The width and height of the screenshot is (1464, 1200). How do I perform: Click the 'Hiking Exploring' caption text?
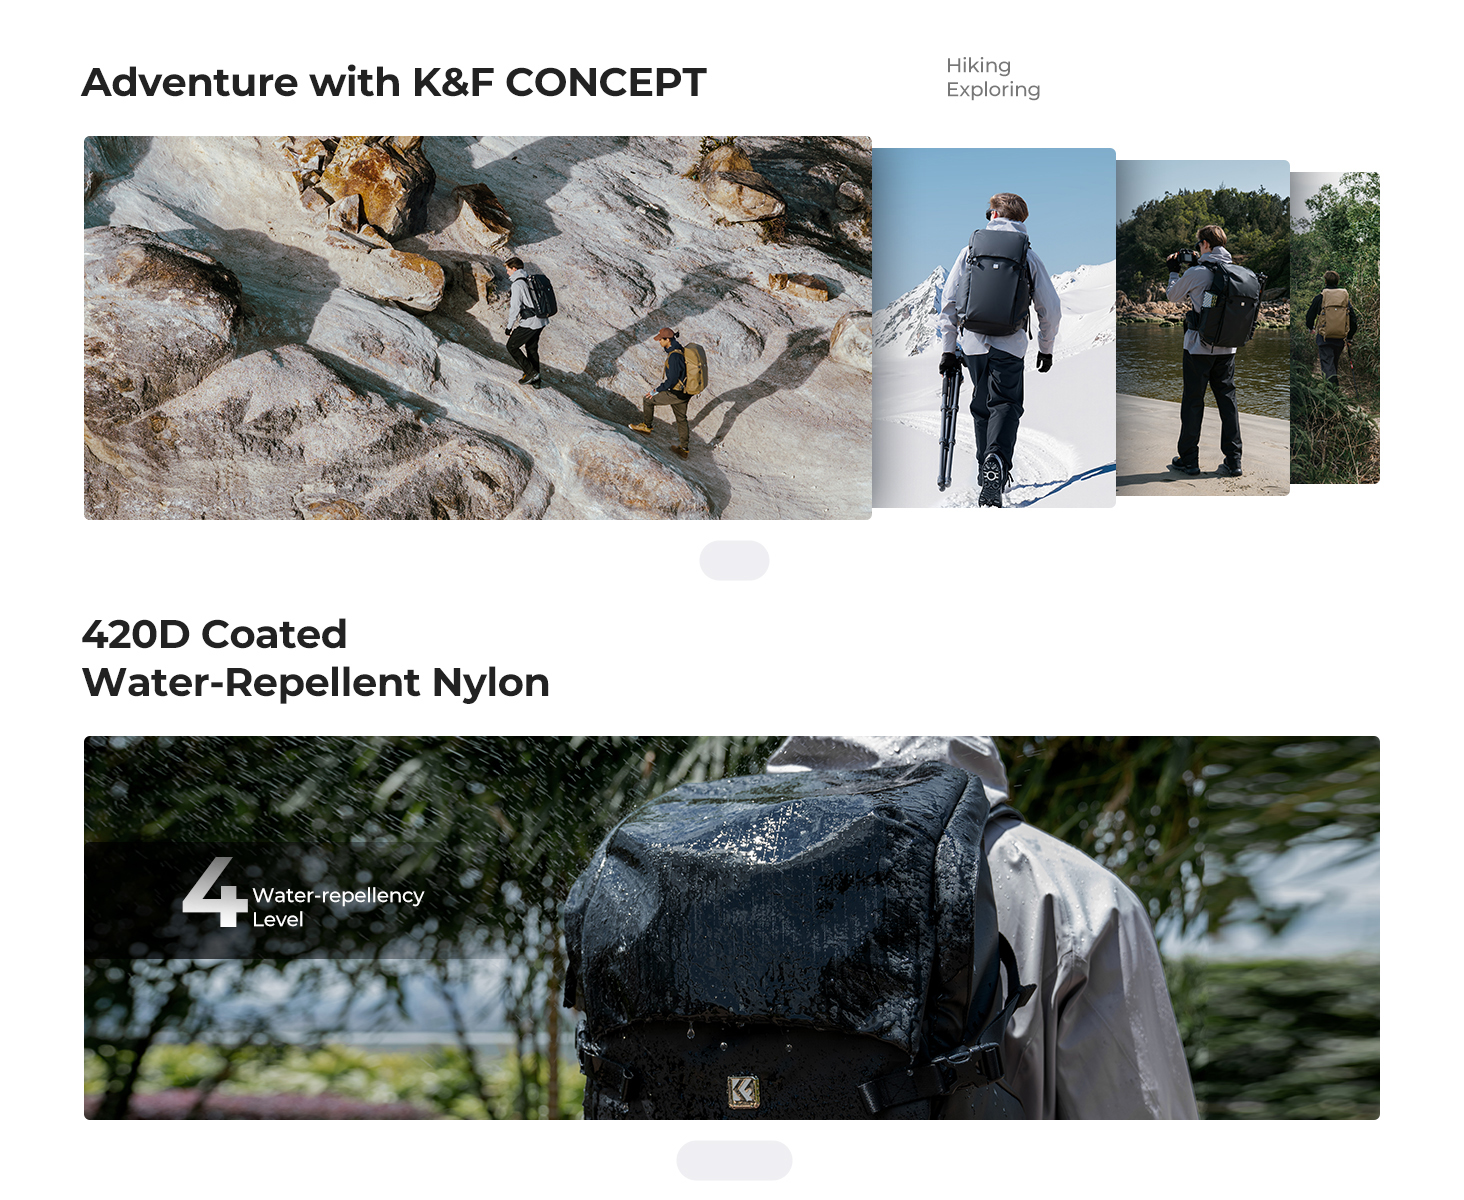[993, 77]
